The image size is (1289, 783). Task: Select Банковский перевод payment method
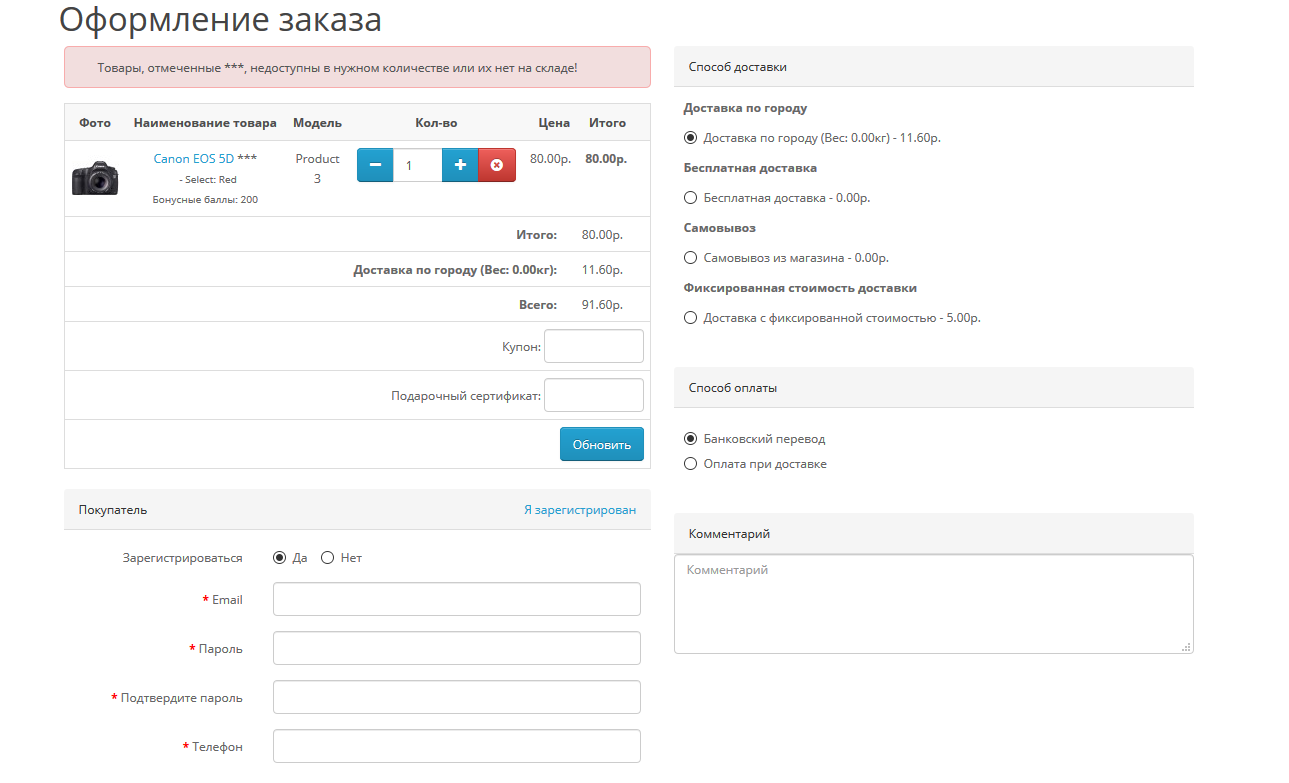(x=690, y=439)
